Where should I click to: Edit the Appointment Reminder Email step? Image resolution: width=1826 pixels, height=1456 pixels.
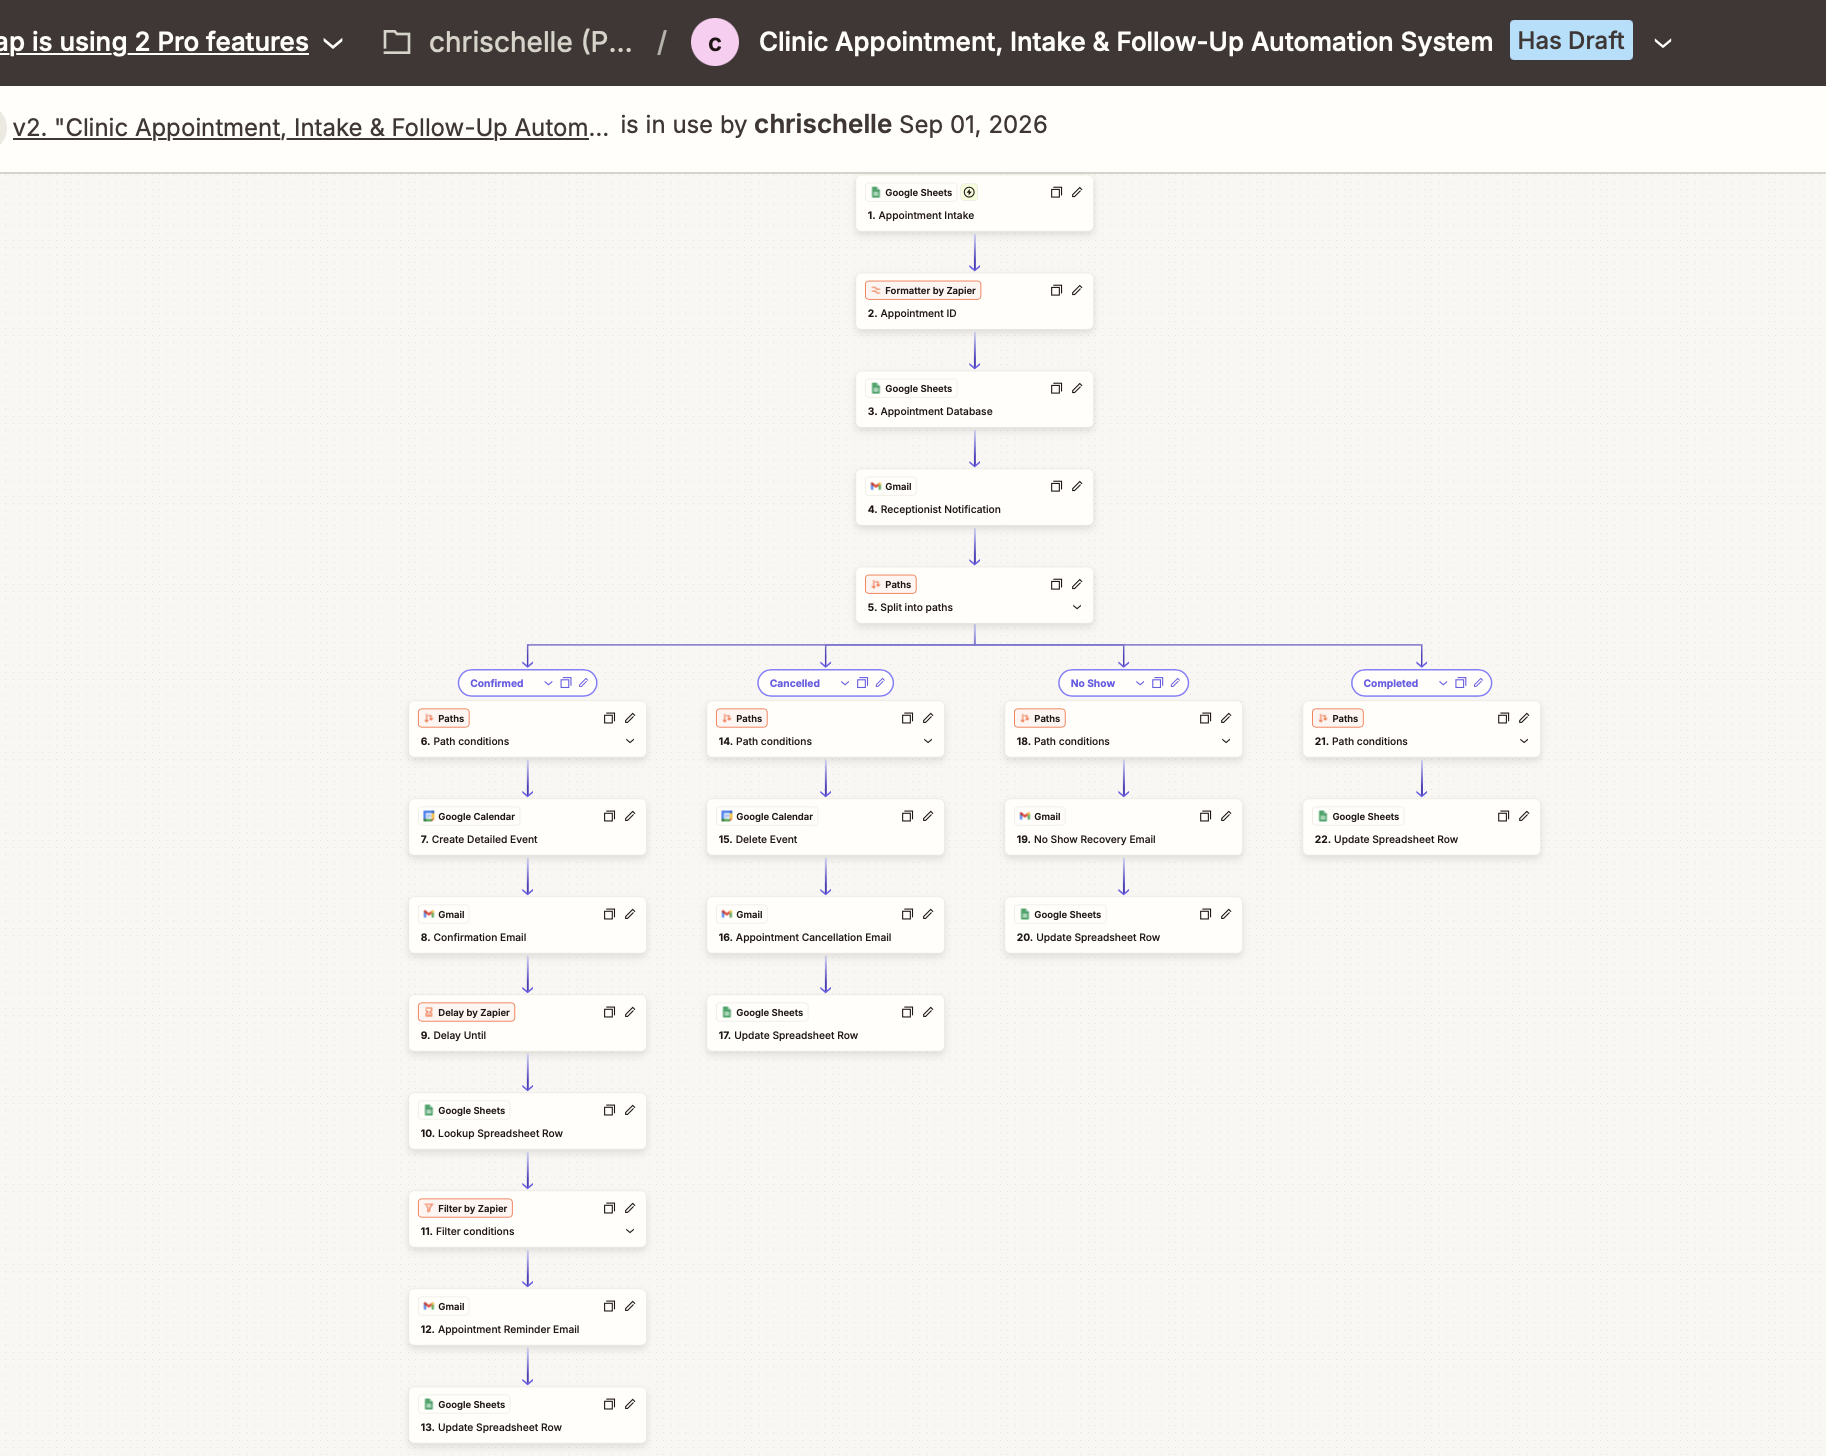click(630, 1306)
